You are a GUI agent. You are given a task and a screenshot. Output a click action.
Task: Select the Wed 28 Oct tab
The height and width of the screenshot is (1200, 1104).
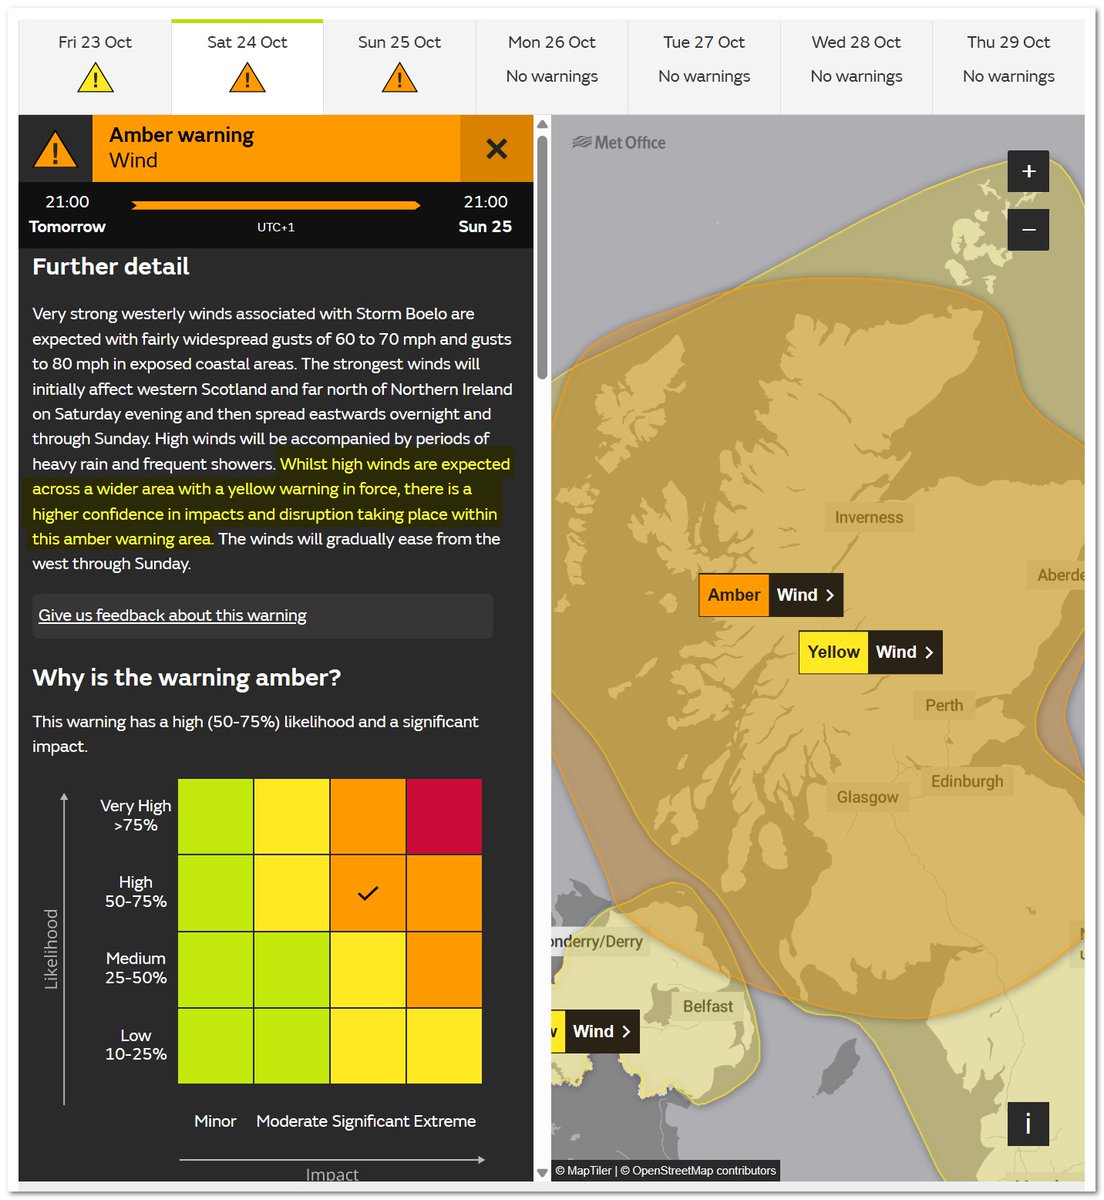[856, 67]
